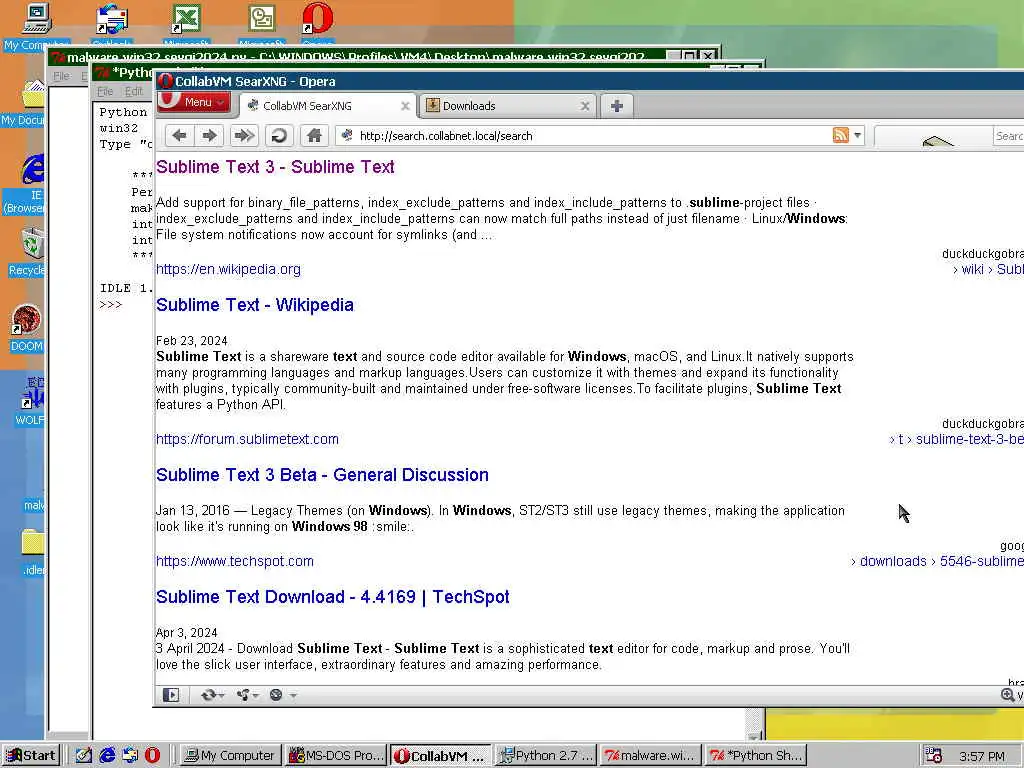Open a new tab with plus button
Viewport: 1024px width, 768px height.
(x=616, y=106)
